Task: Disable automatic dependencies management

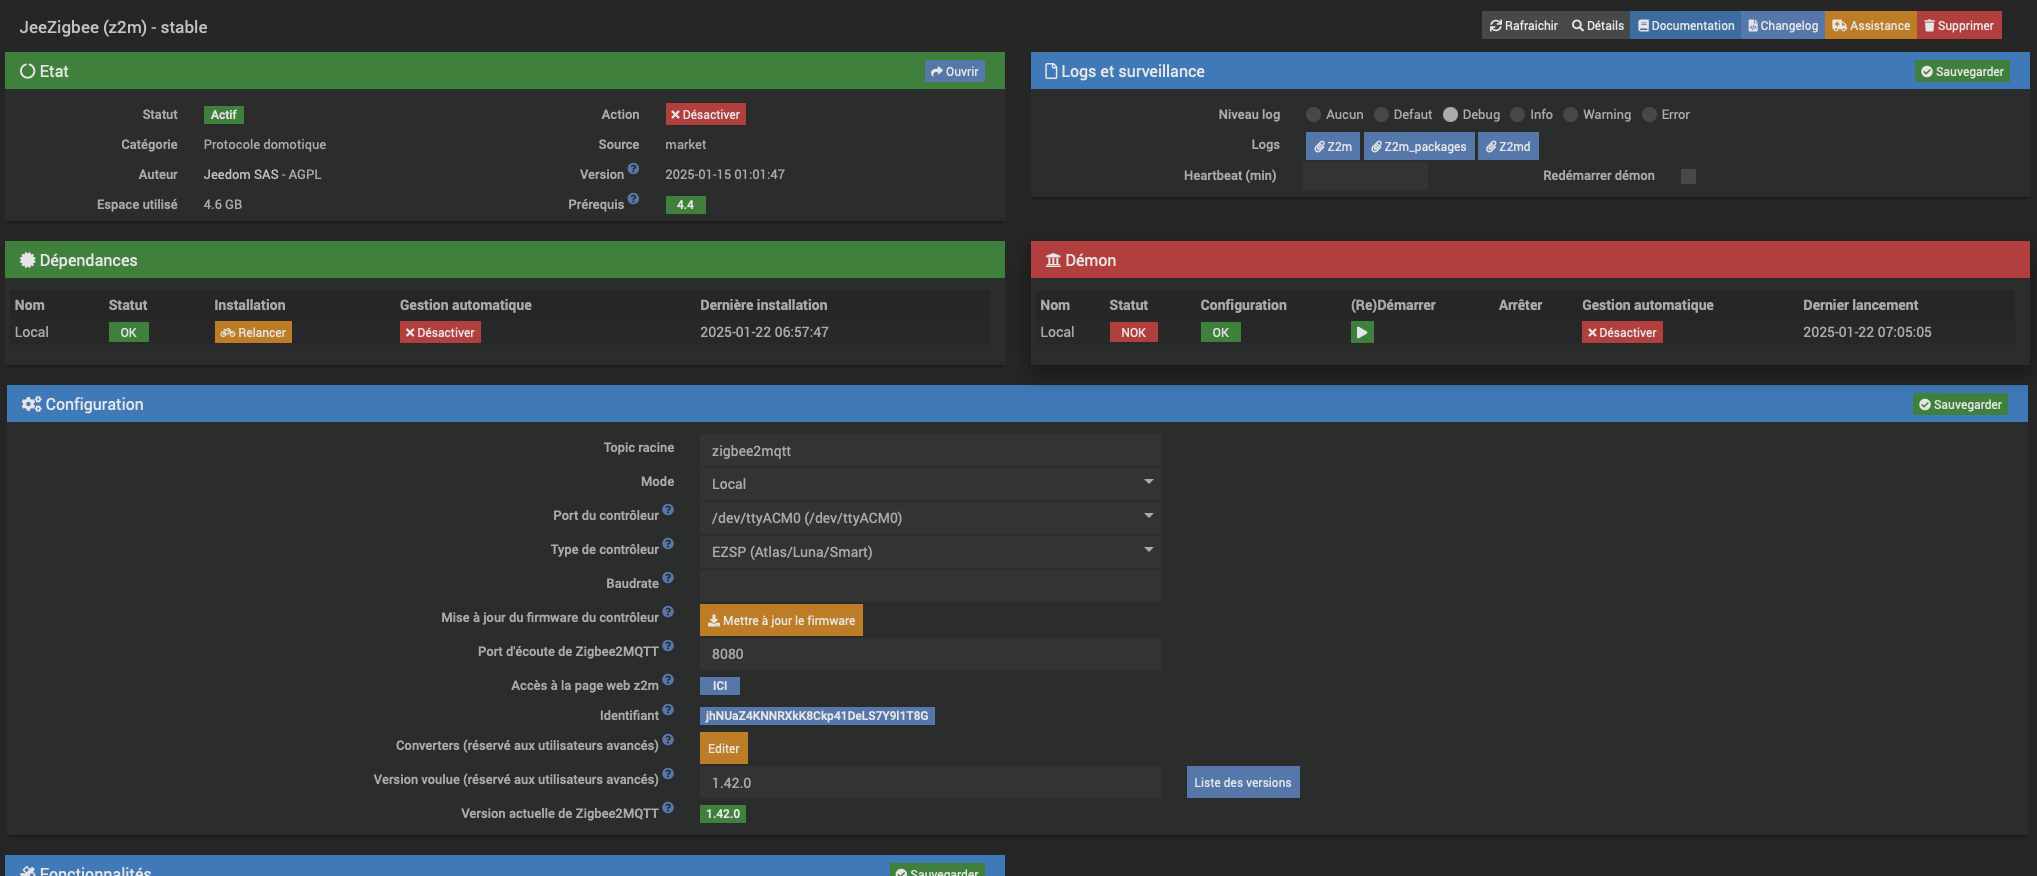Action: [x=440, y=332]
